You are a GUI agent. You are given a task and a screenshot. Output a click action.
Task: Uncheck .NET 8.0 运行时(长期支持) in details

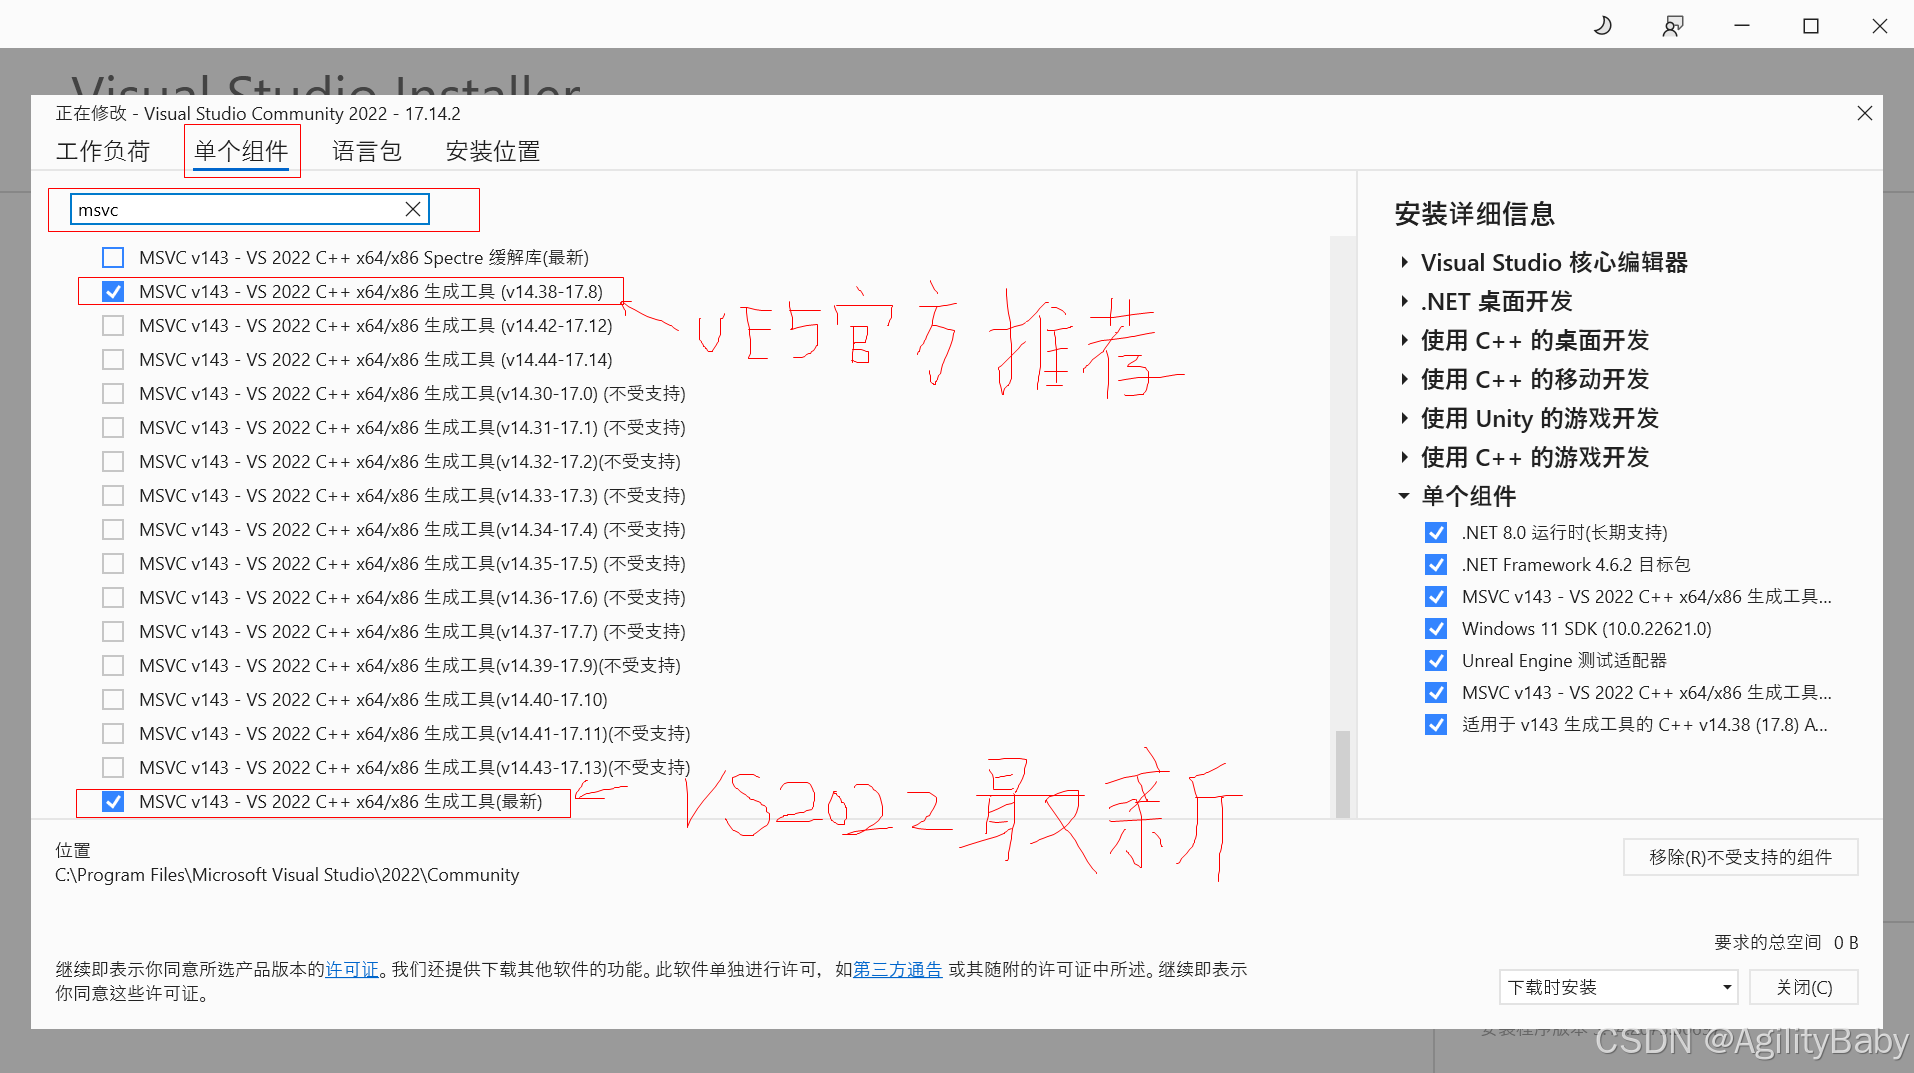(x=1436, y=533)
